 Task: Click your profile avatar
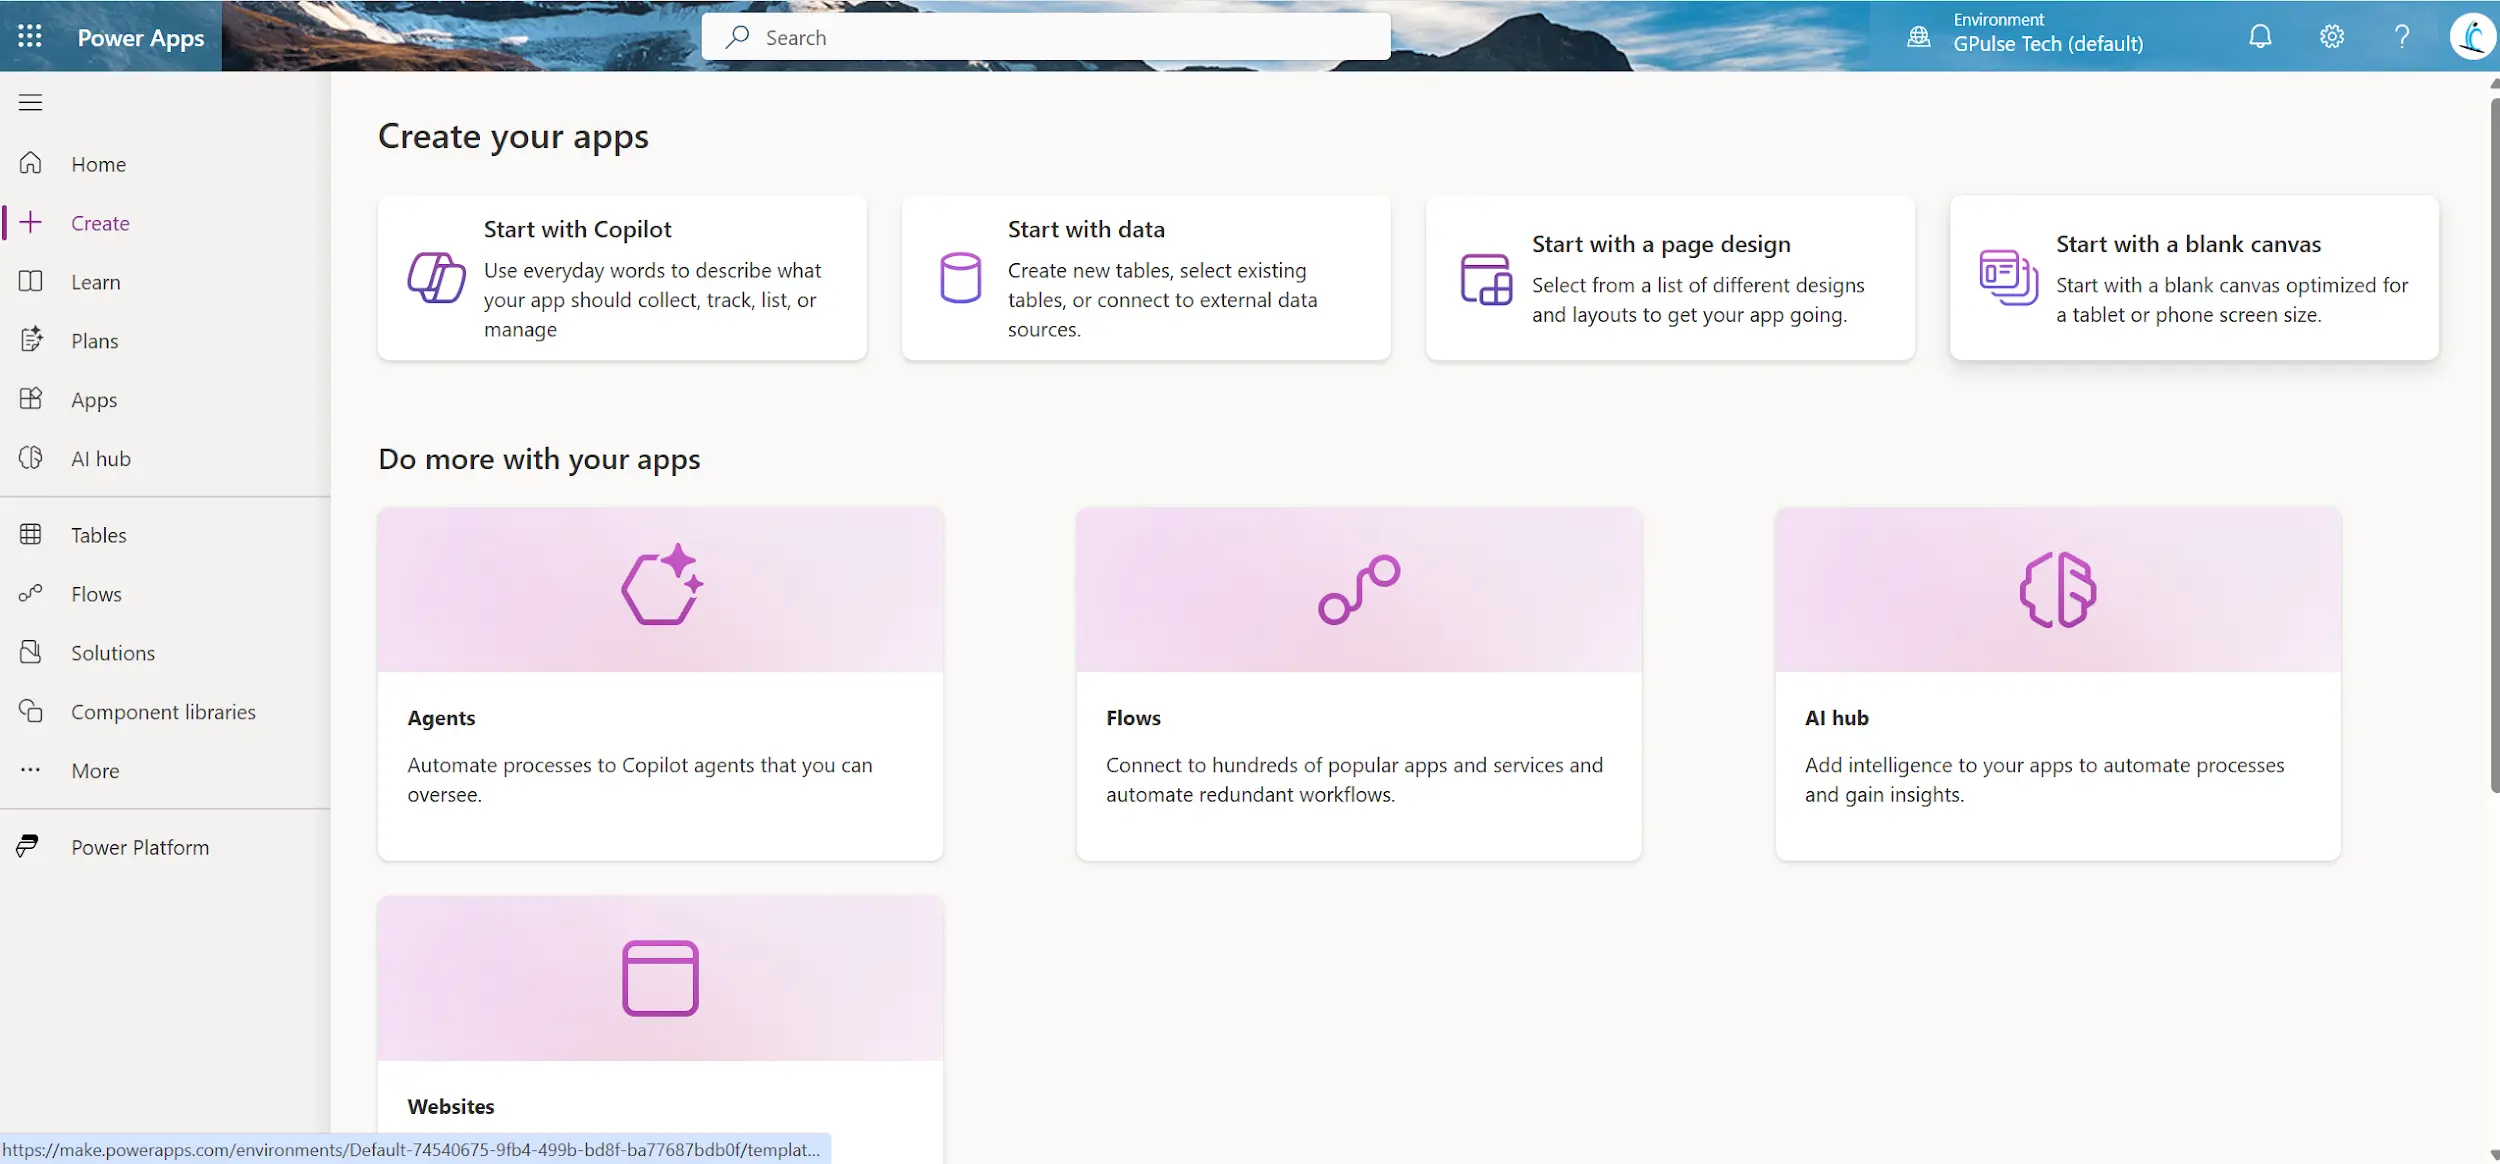click(x=2472, y=36)
